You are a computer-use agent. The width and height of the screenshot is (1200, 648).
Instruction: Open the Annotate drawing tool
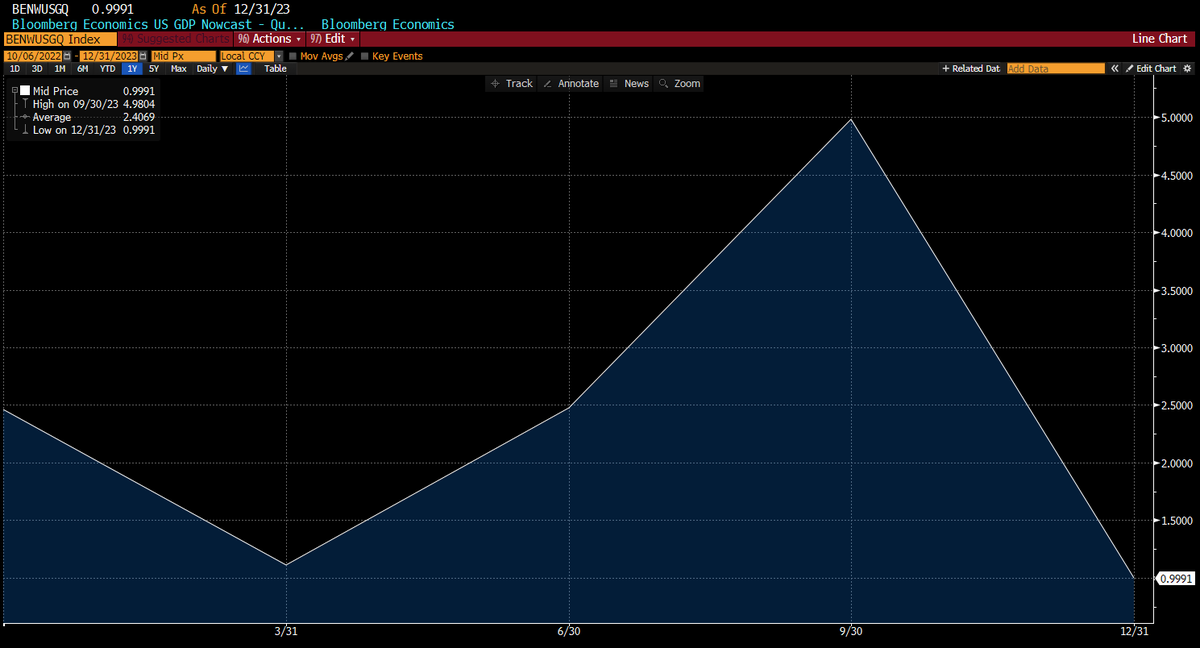click(571, 84)
